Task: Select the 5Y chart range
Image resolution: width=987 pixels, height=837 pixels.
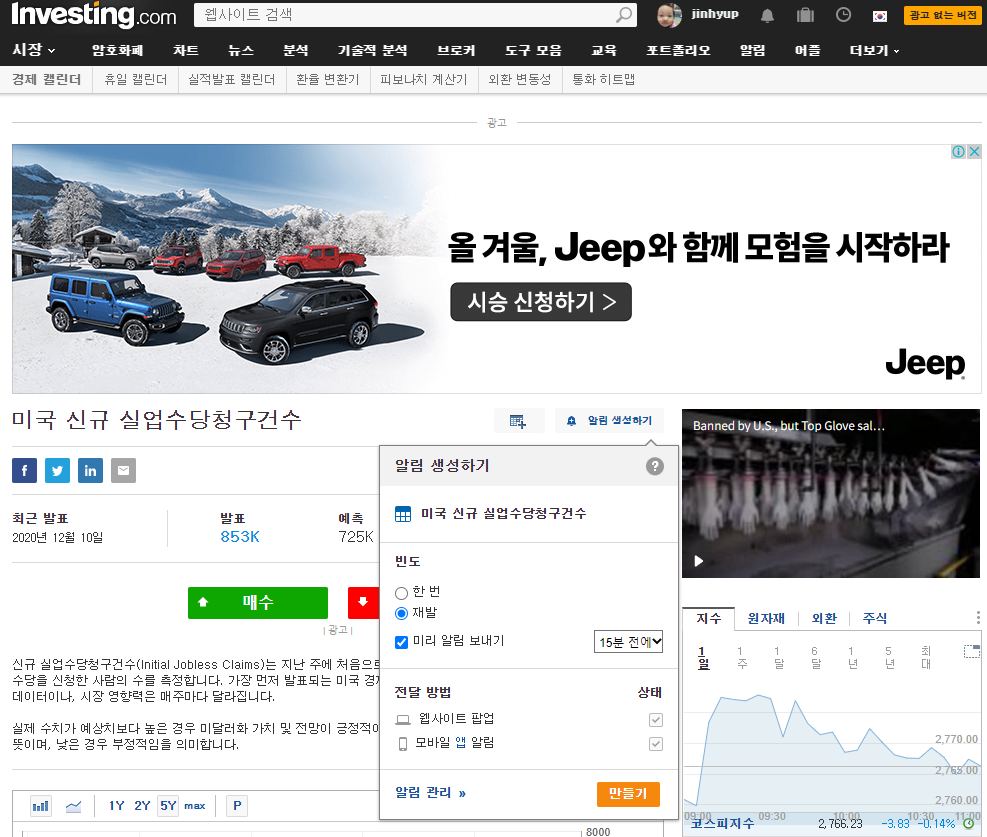Action: coord(168,806)
